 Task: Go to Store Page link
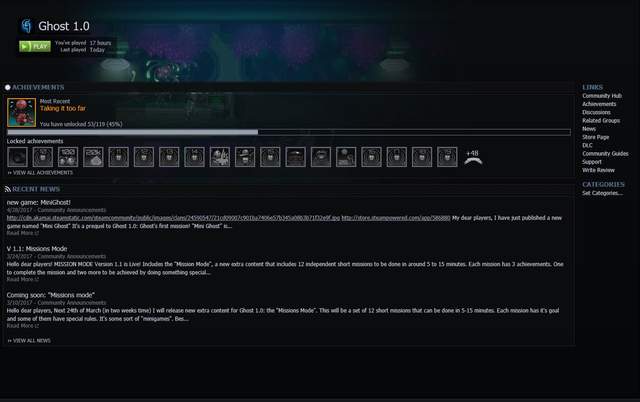[x=596, y=137]
